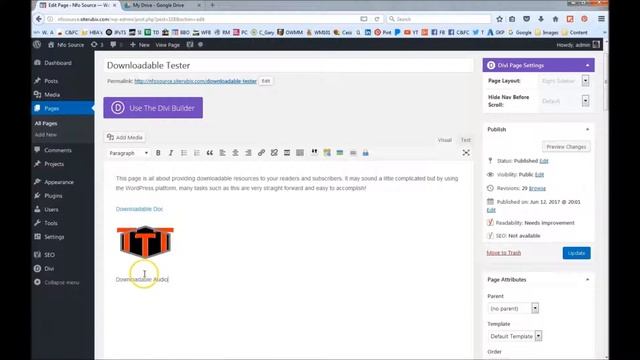
Task: Open the Firefox hamburger menu
Action: pyautogui.click(x=601, y=19)
